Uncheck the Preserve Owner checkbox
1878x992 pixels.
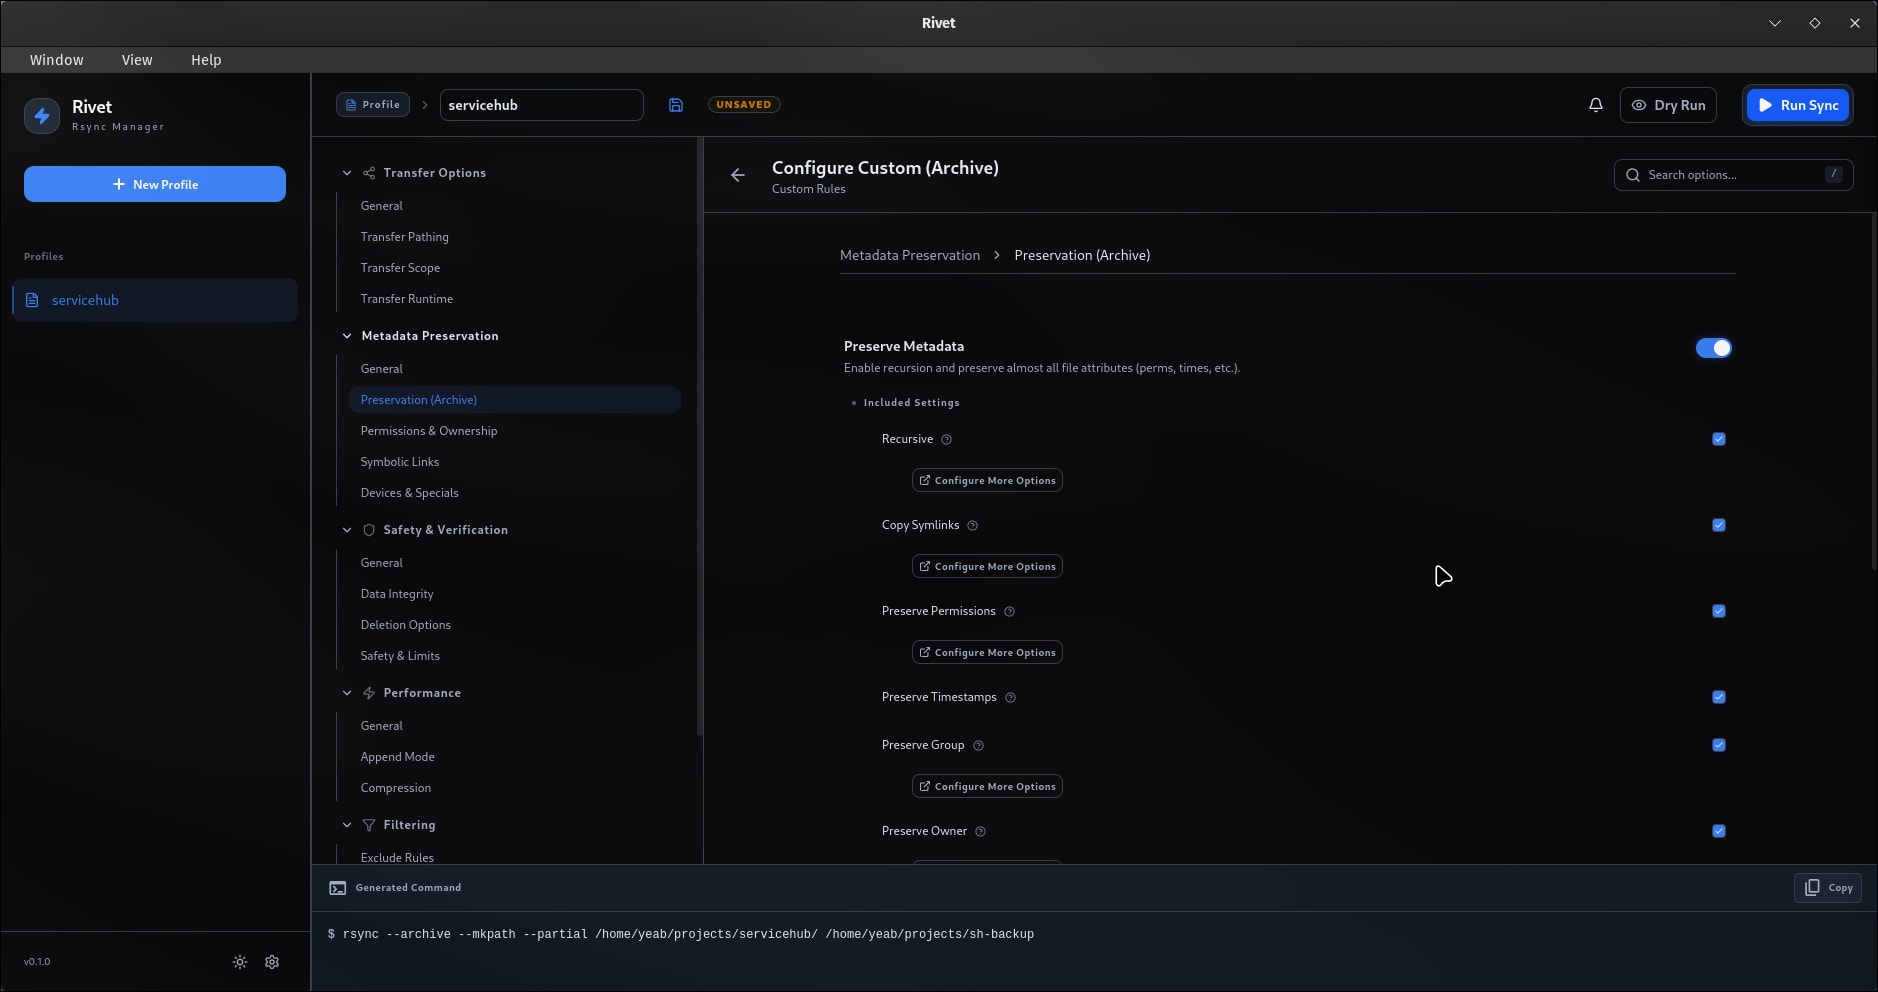click(1719, 831)
